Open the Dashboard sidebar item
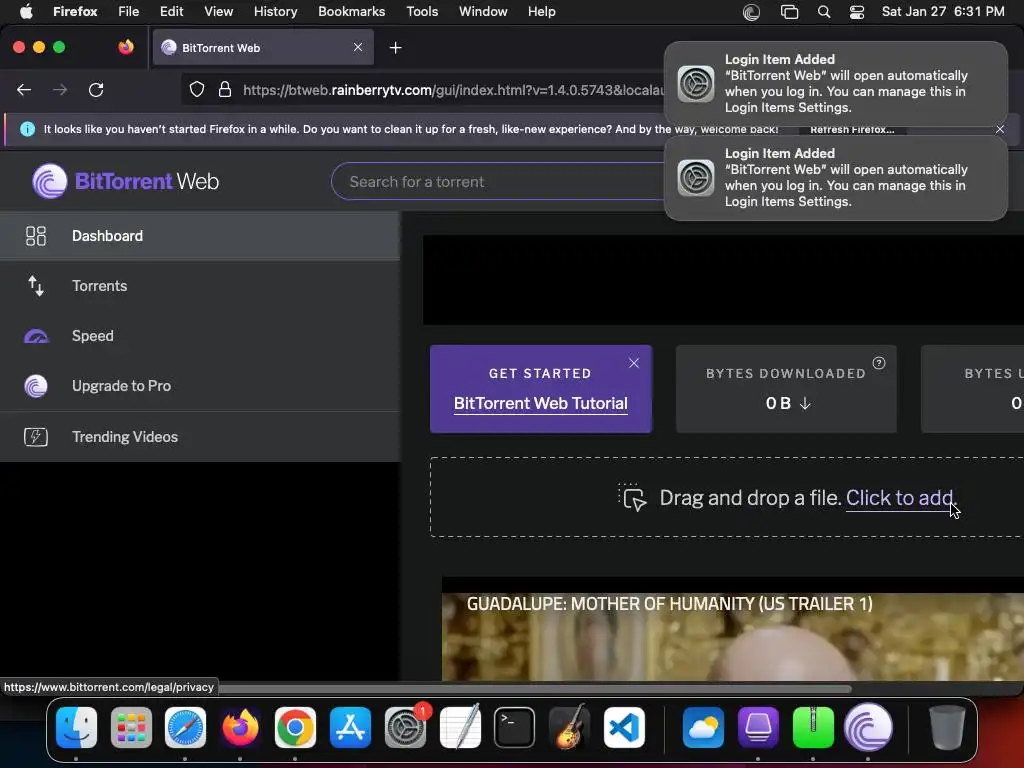The width and height of the screenshot is (1024, 768). (x=200, y=236)
